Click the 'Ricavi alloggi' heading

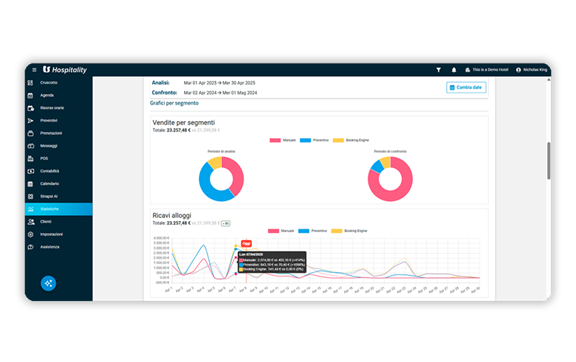coord(172,215)
